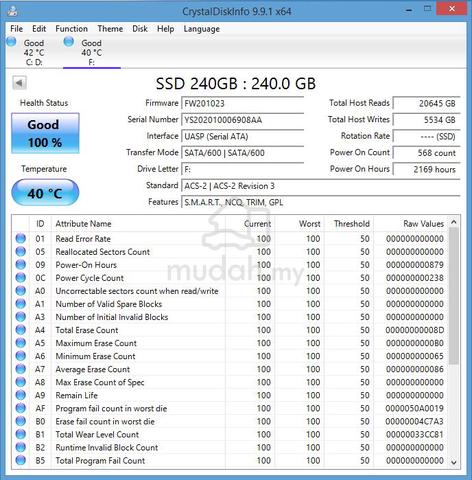
Task: Click raw value 00000033CC81
Action: pos(414,434)
